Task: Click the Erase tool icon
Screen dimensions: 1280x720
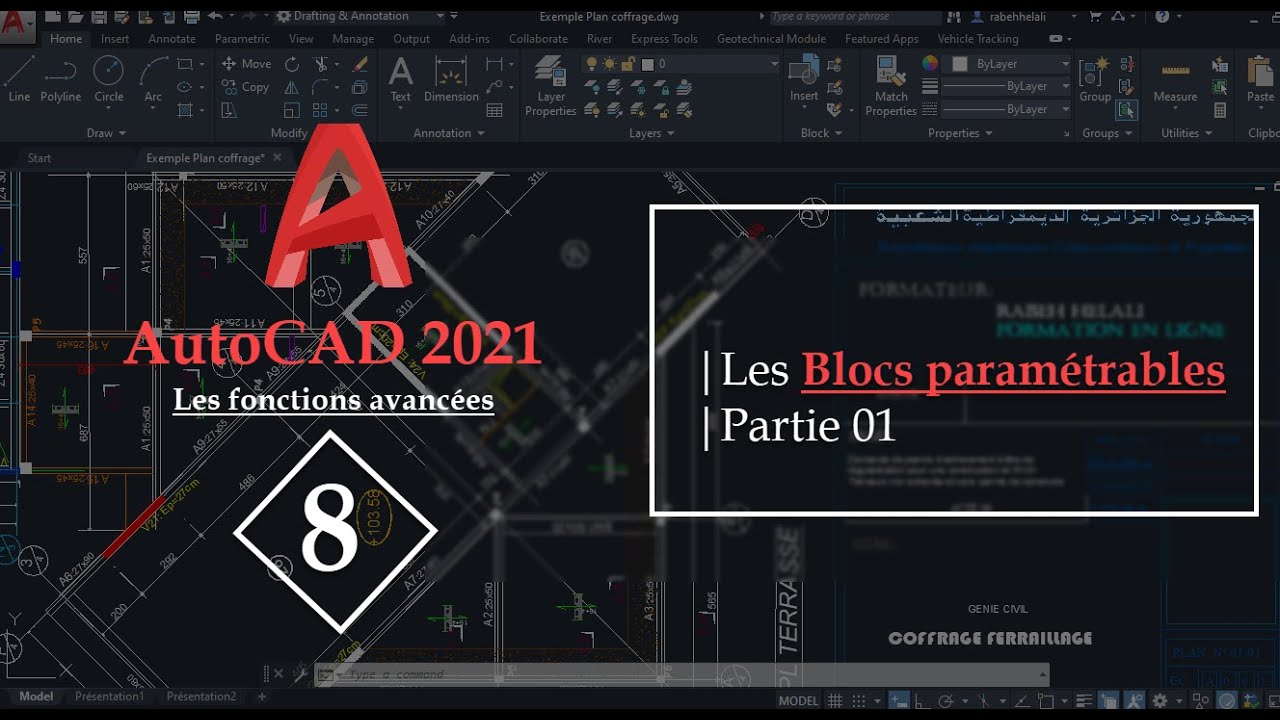Action: click(360, 64)
